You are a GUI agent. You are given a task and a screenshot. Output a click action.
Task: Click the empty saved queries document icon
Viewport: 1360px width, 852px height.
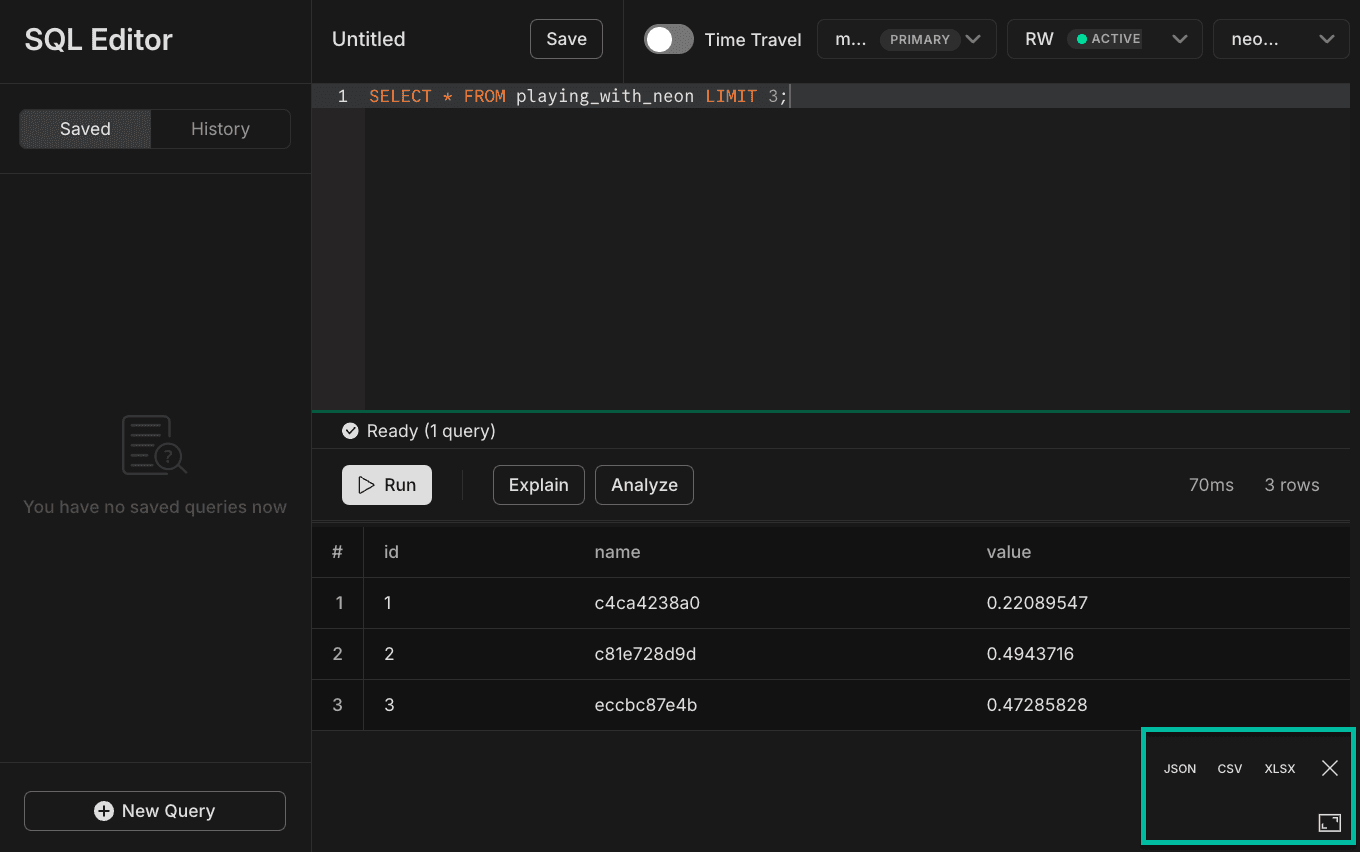[x=154, y=444]
